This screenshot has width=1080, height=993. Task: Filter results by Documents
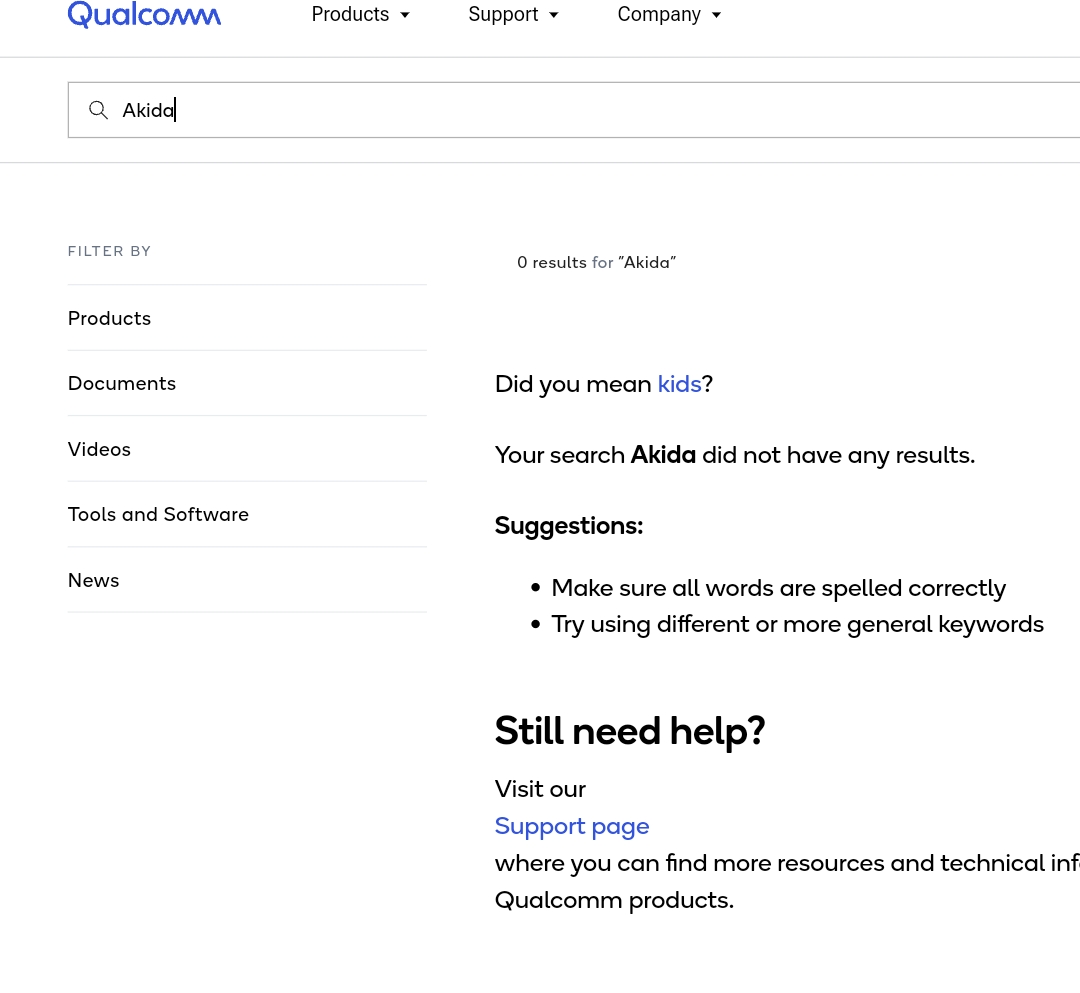pos(247,384)
